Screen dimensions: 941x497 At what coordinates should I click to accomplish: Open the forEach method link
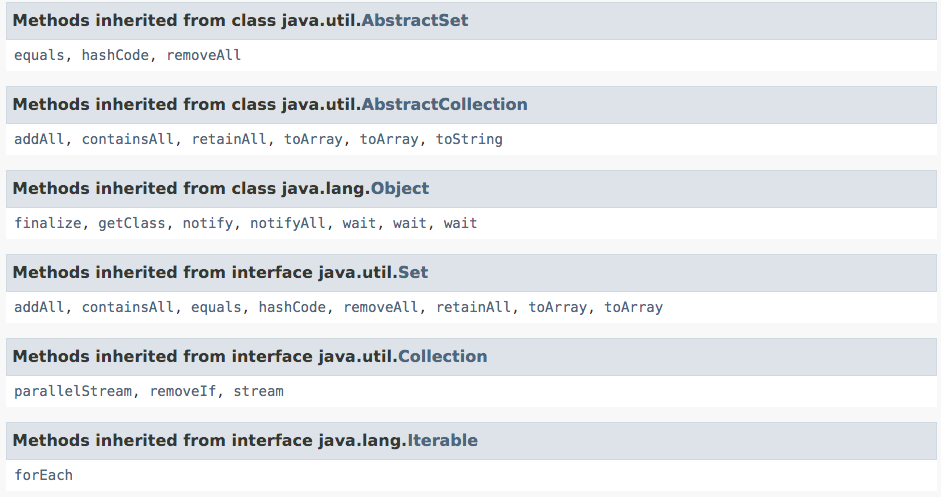pyautogui.click(x=43, y=475)
